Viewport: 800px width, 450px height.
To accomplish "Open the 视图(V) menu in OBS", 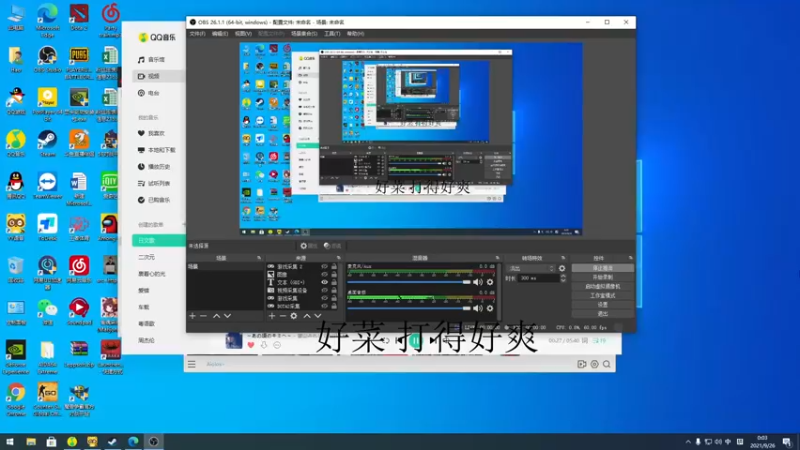I will (x=243, y=34).
